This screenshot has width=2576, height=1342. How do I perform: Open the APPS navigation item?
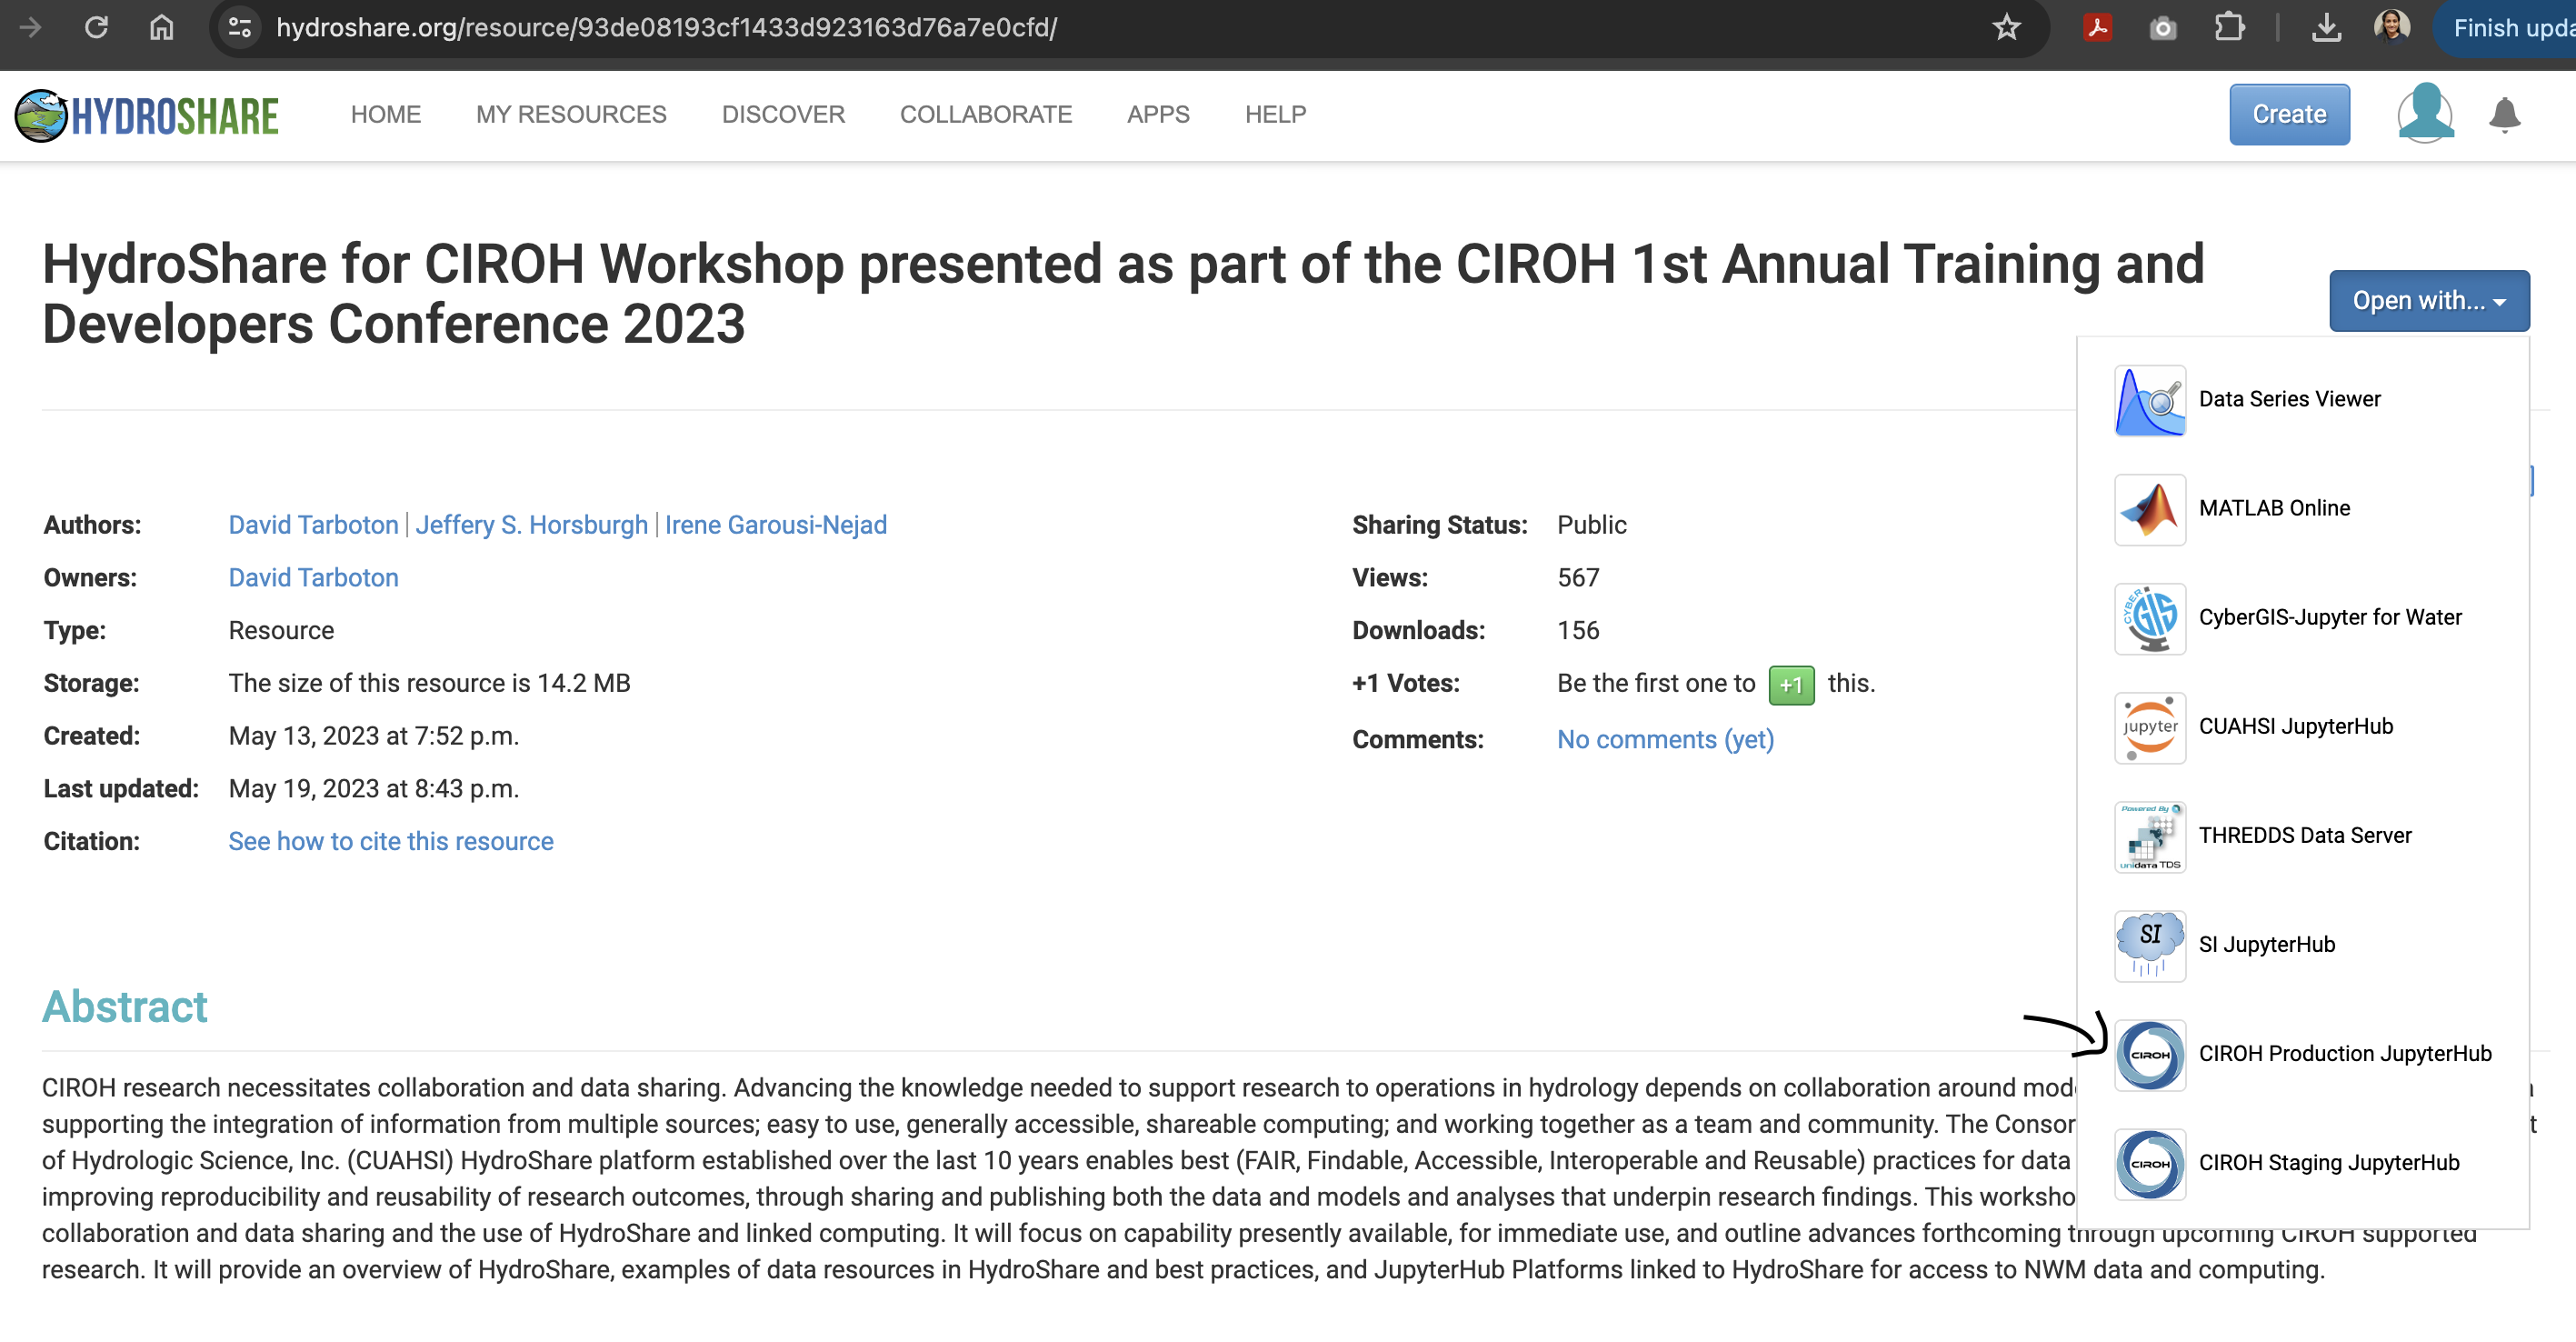[1158, 115]
